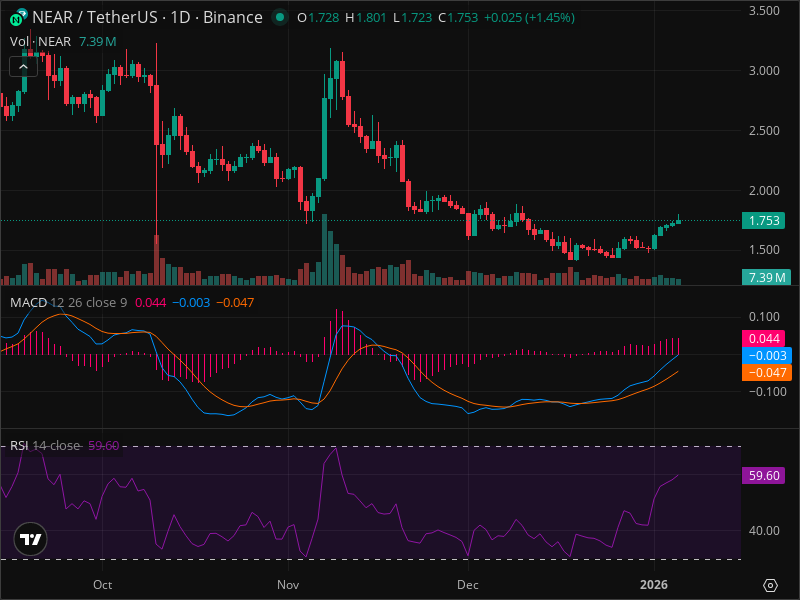The height and width of the screenshot is (600, 800).
Task: Open chart settings gear icon
Action: tap(770, 585)
